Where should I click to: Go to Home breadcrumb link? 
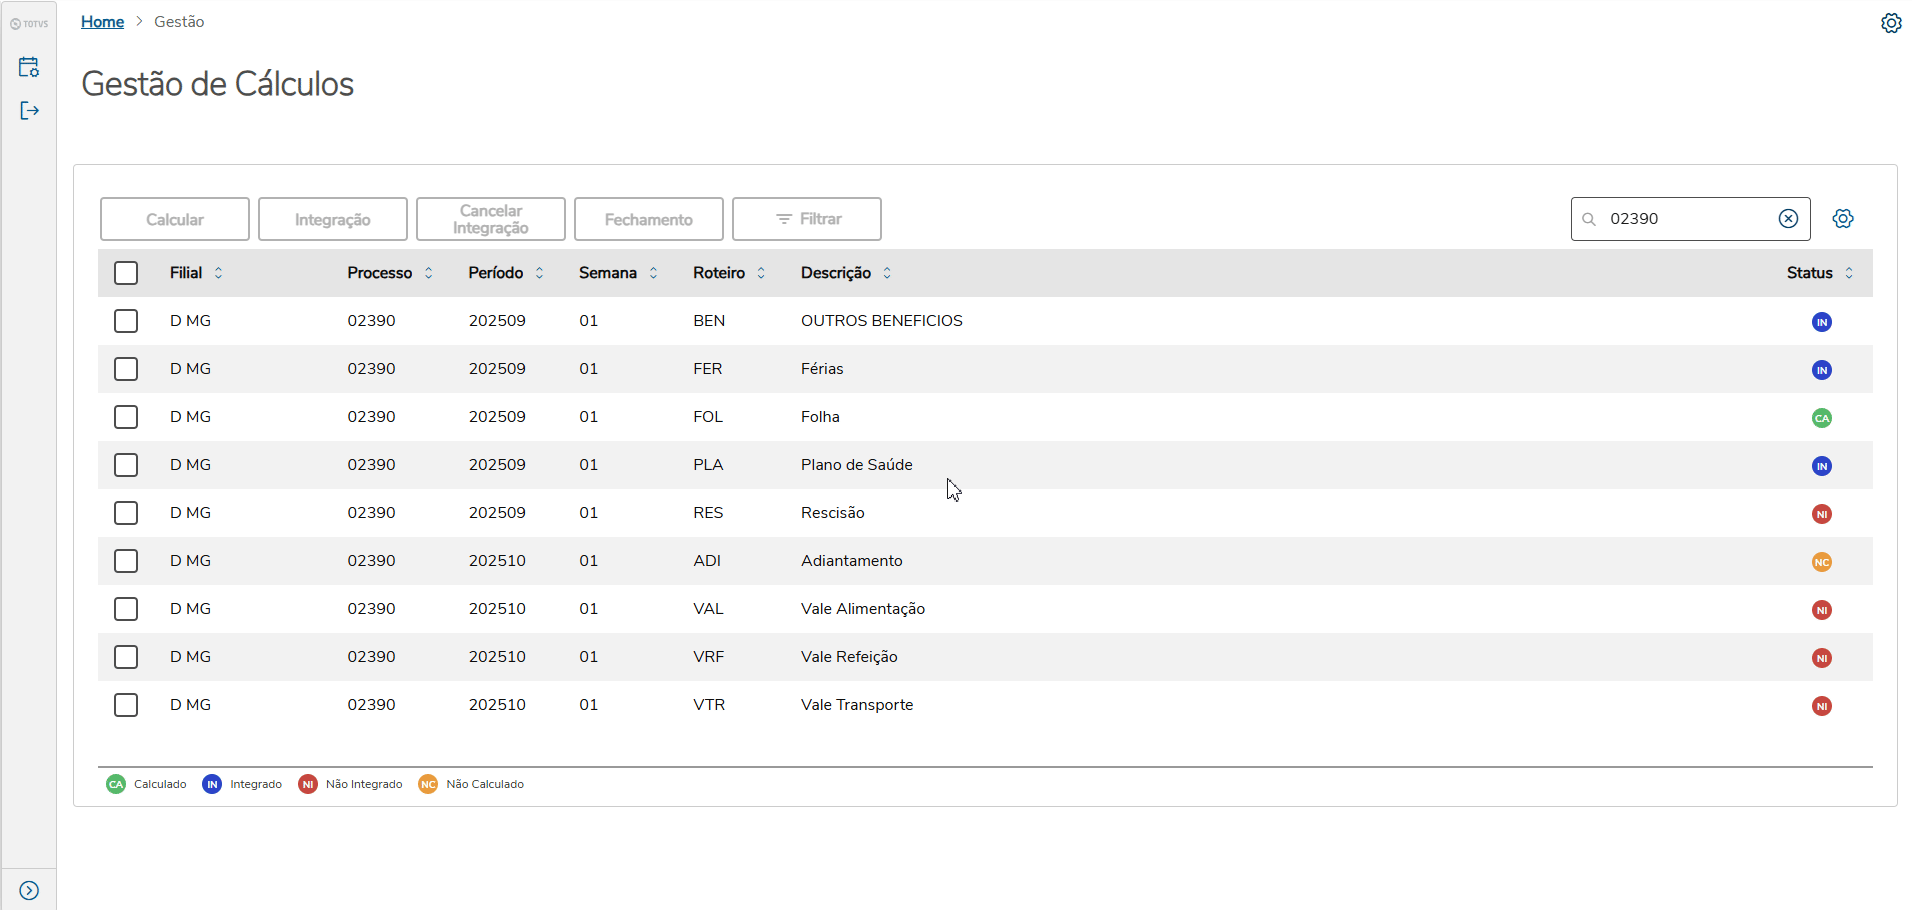tap(102, 22)
